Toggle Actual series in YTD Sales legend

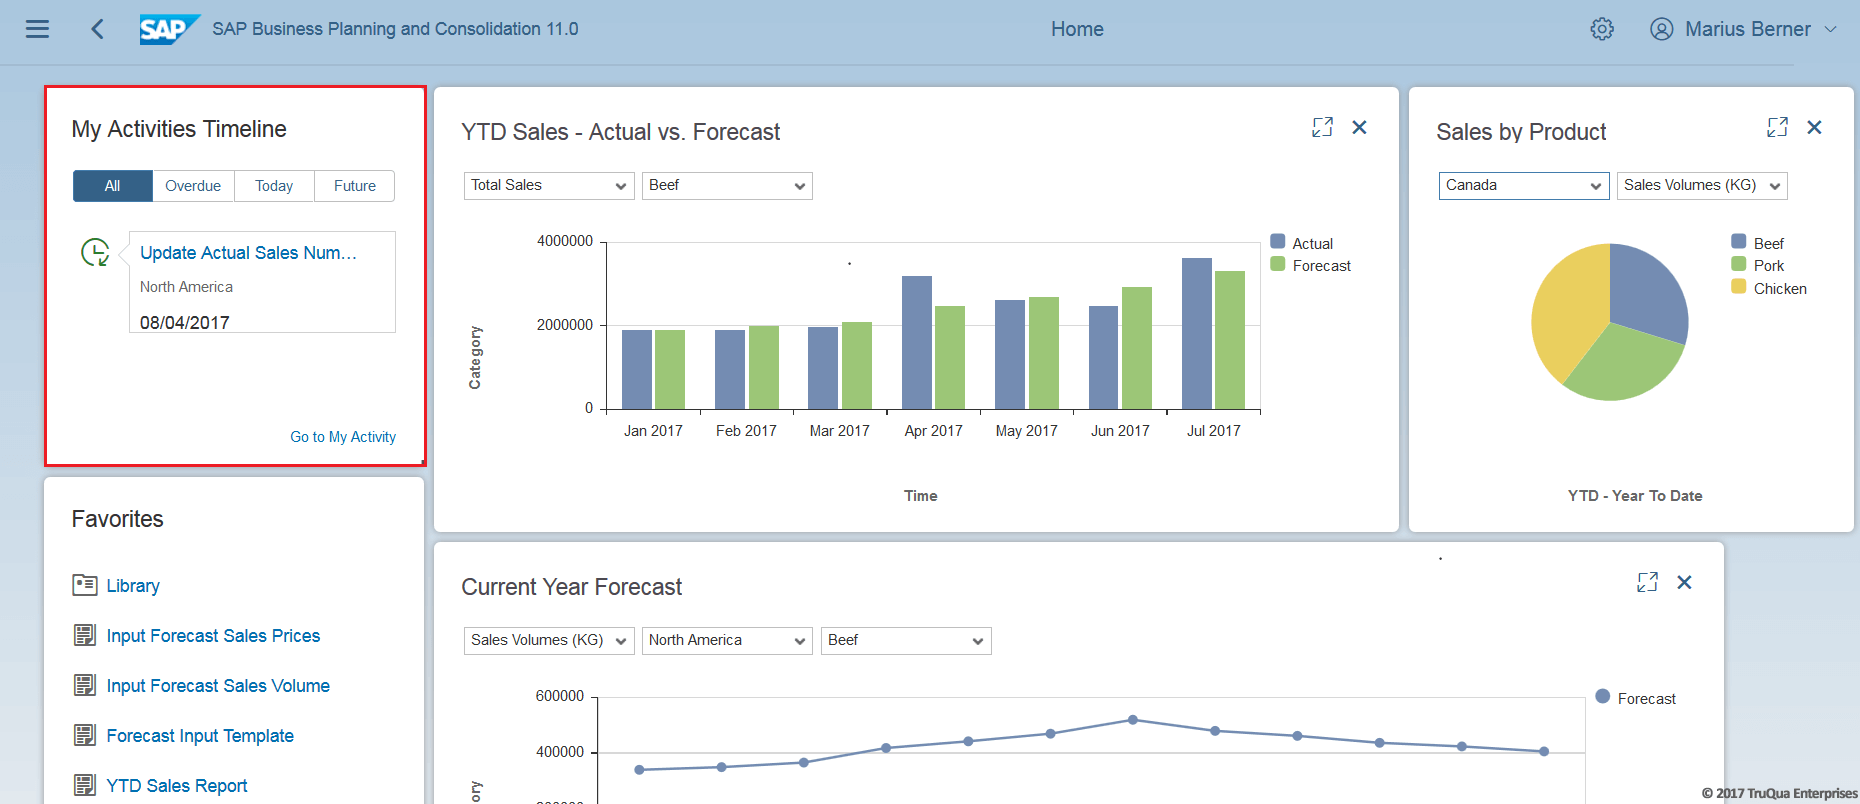pos(1302,243)
